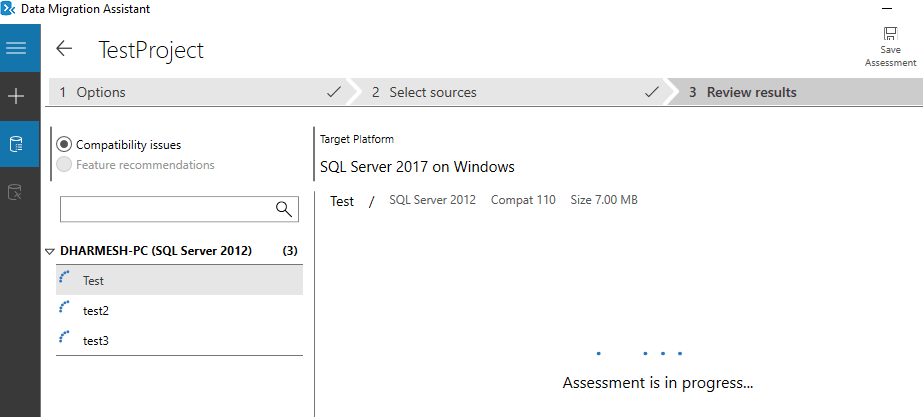This screenshot has height=417, width=923.
Task: Click the Data Migration Assistant app icon
Action: coord(9,10)
